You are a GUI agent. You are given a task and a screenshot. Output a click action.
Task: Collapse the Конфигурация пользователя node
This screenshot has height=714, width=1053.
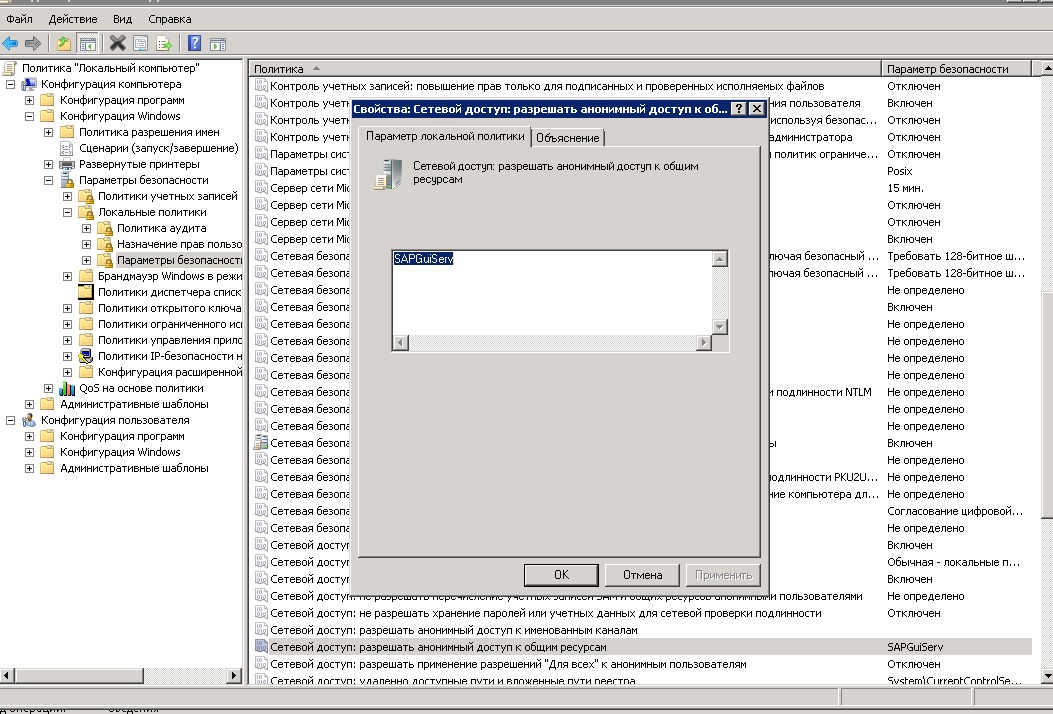pos(11,420)
